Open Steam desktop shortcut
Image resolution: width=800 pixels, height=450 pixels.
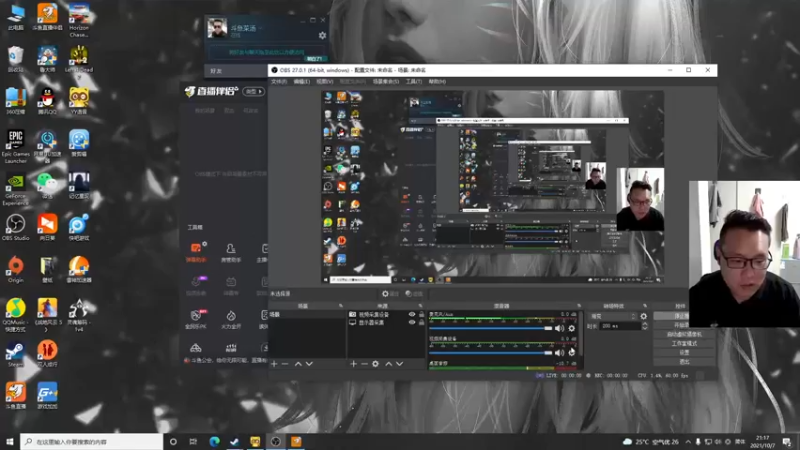15,355
